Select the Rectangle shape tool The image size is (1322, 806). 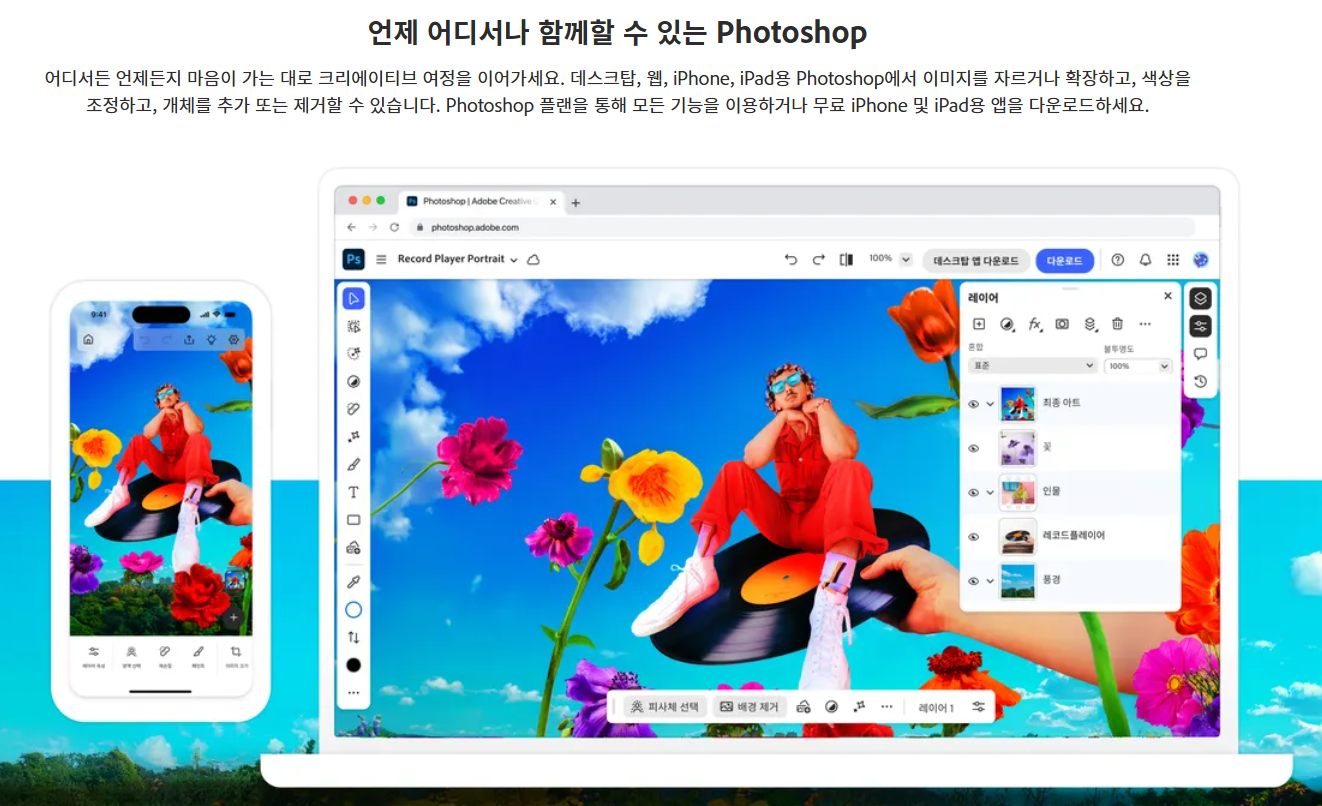(x=353, y=520)
